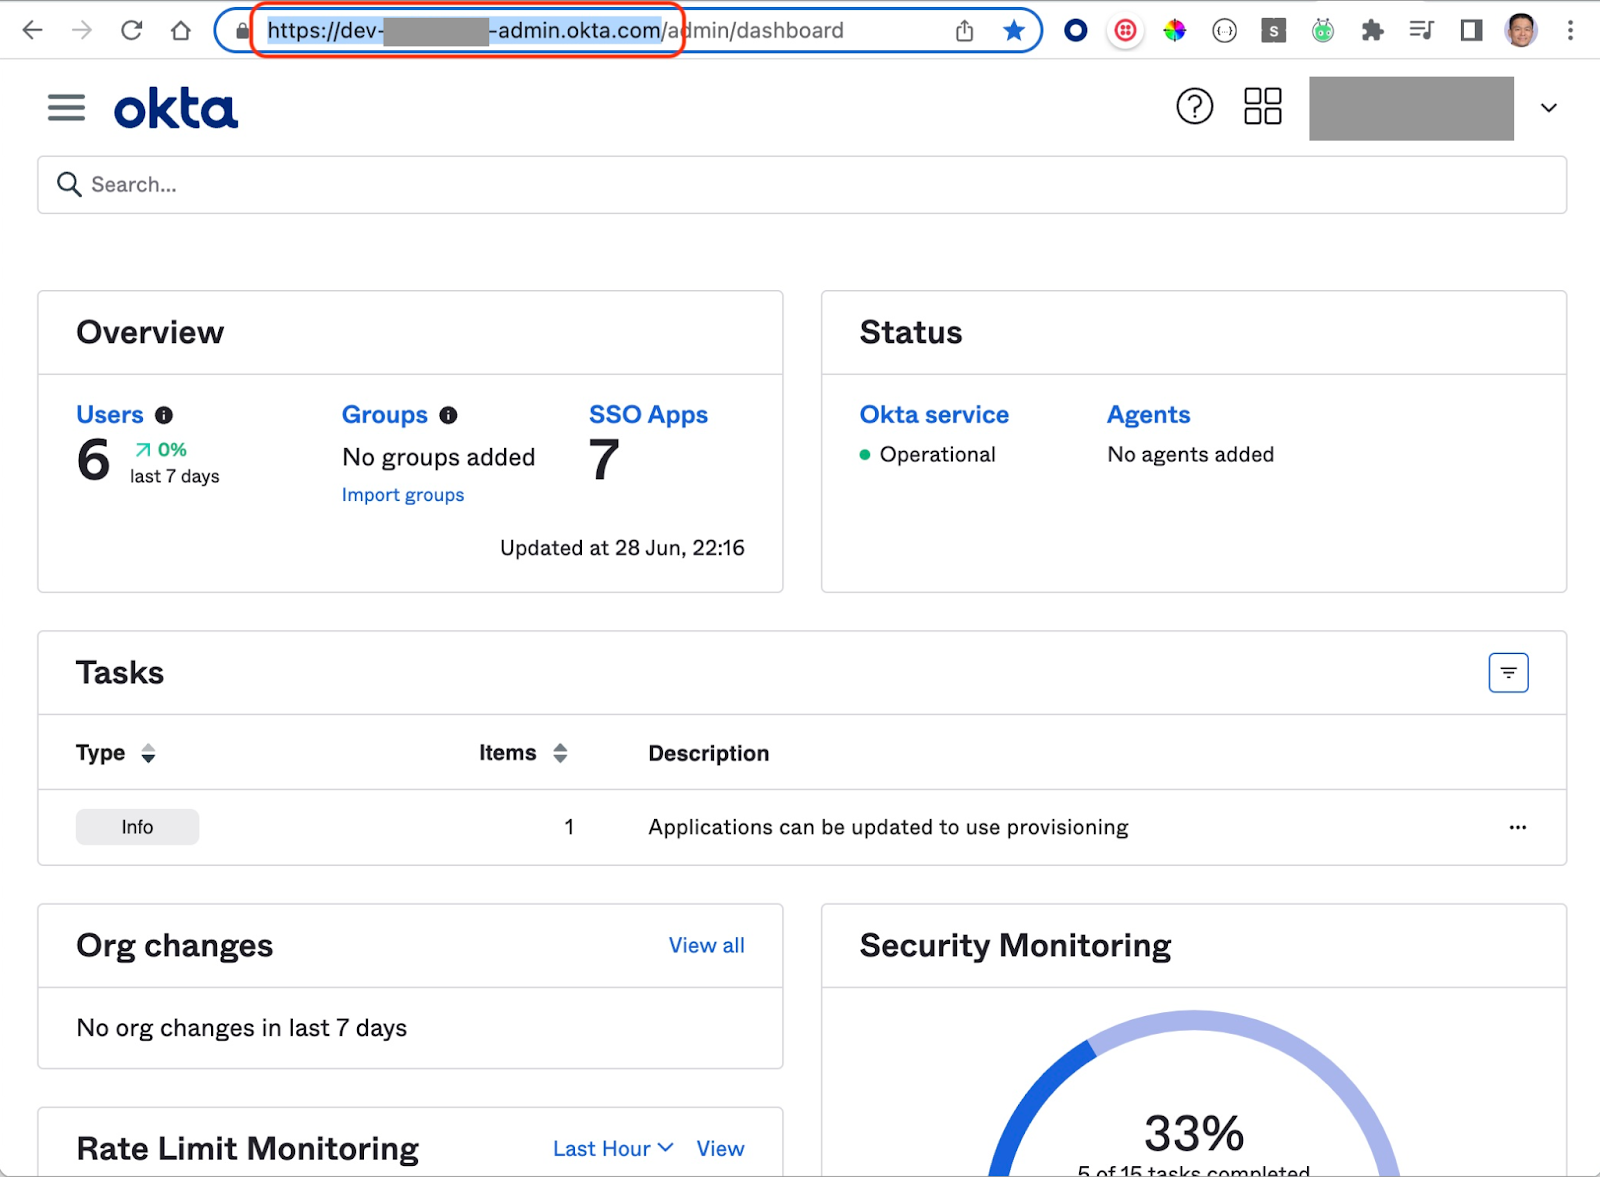Open the Groups link in Overview

385,415
